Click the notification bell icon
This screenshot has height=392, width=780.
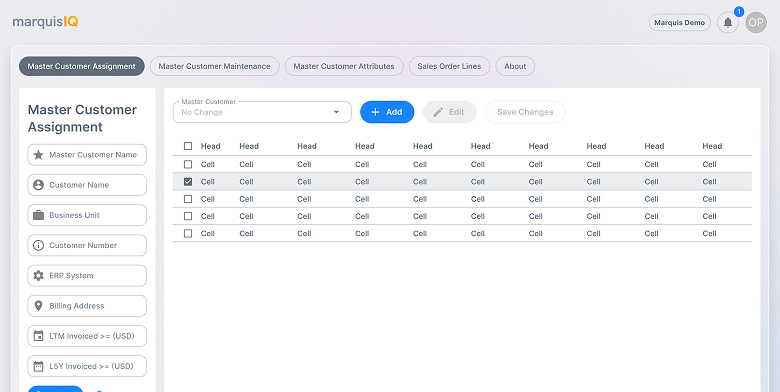tap(728, 23)
